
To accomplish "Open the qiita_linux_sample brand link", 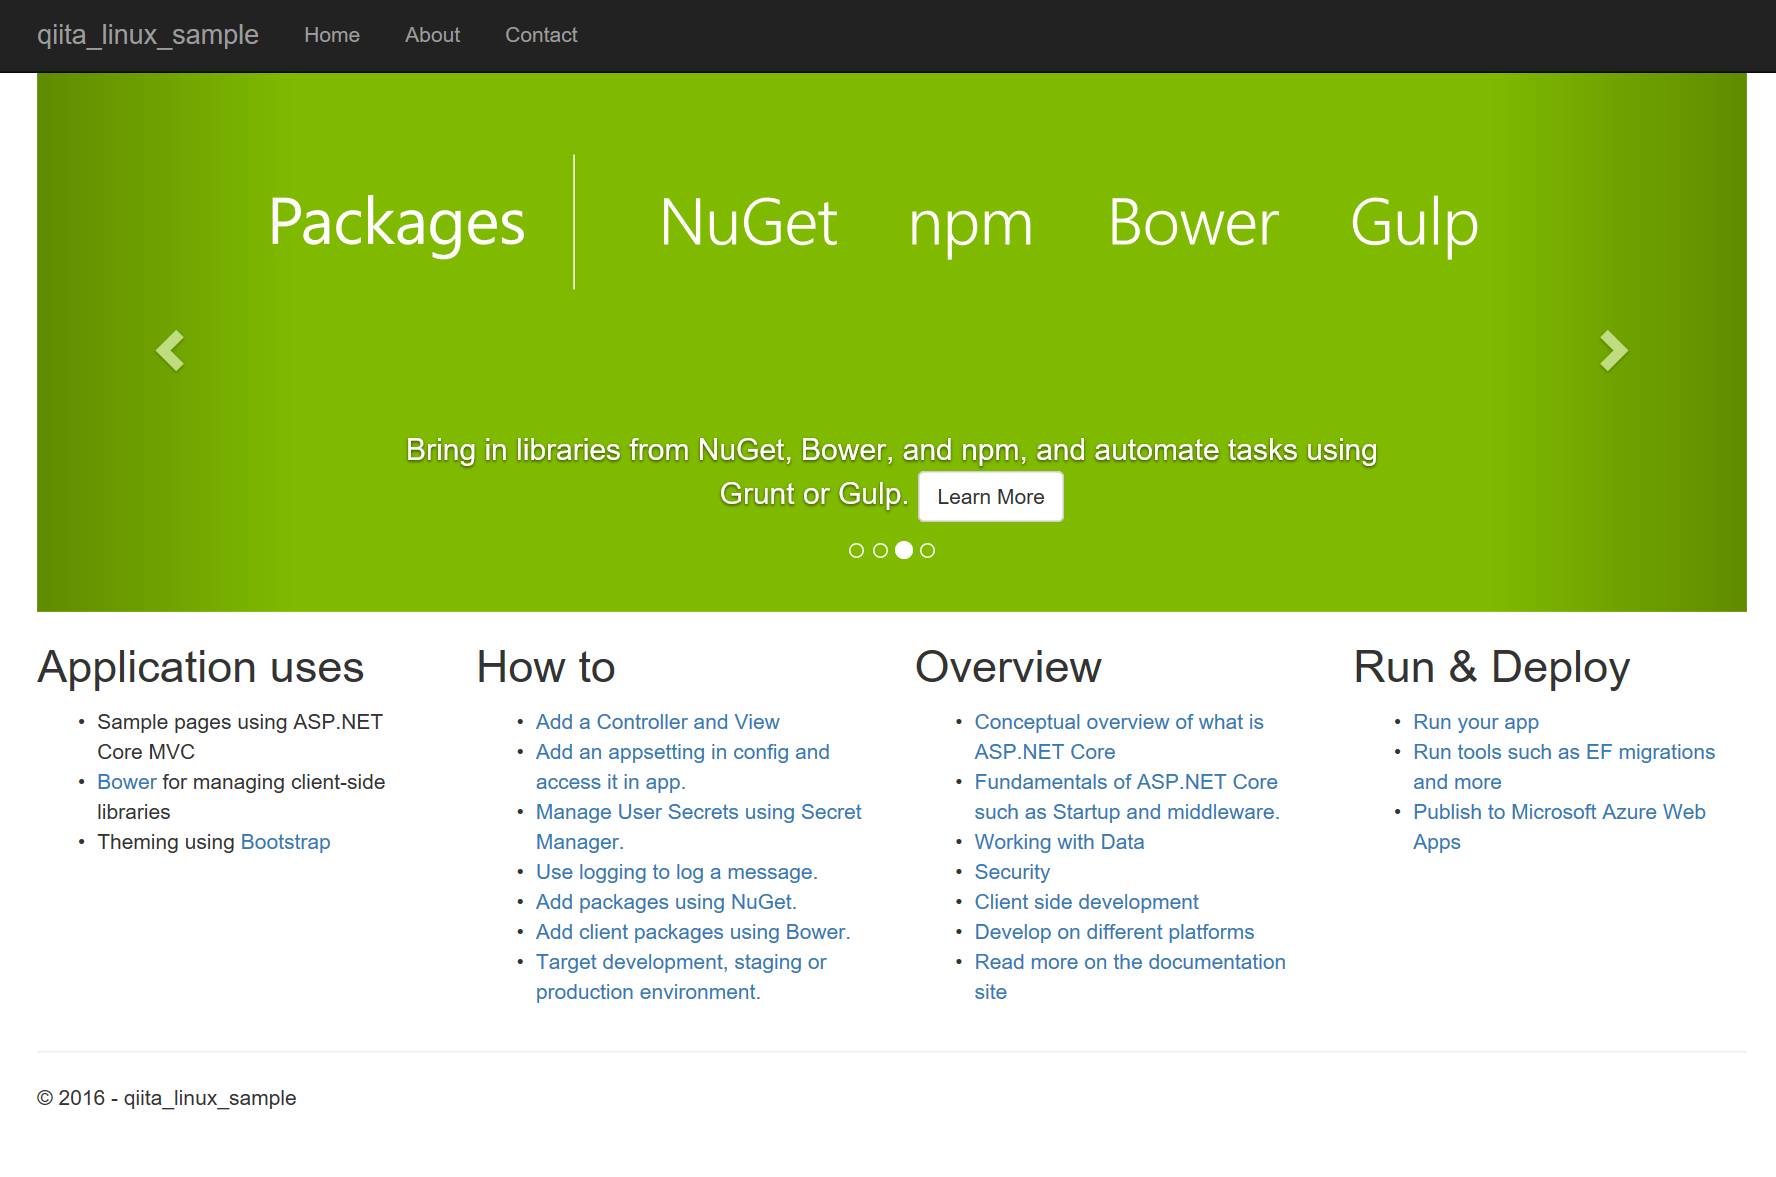I will pos(147,35).
